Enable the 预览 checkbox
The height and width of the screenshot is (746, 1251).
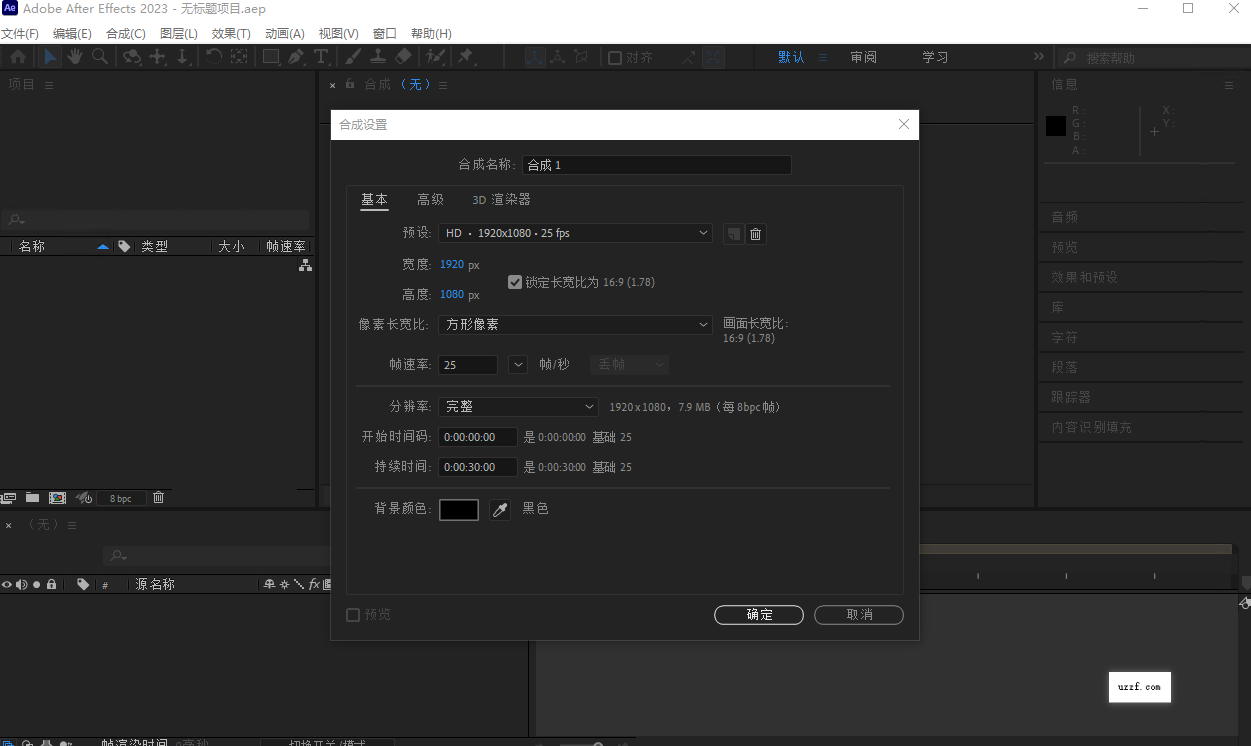tap(352, 614)
